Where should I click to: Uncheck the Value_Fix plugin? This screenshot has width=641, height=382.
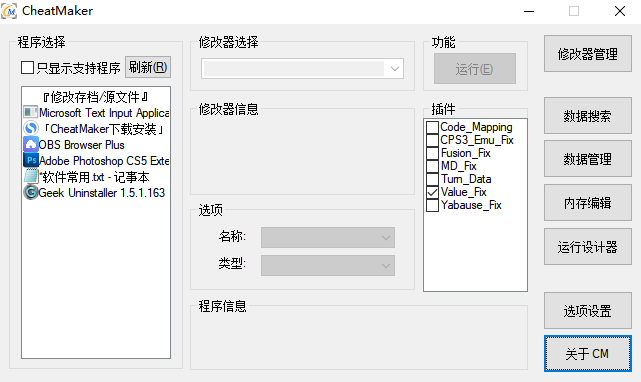coord(432,192)
